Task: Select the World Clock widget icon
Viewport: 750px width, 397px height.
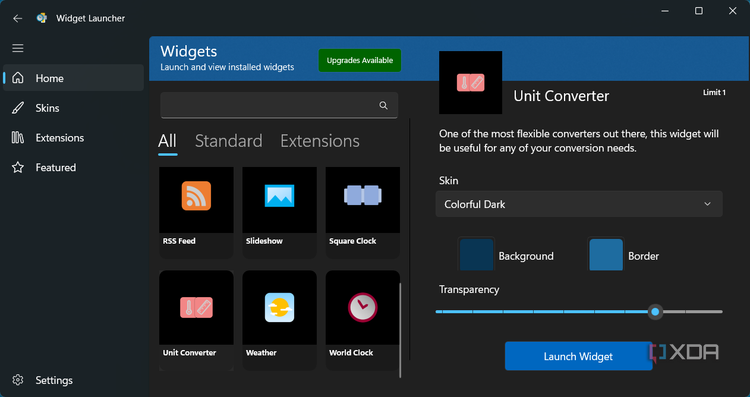Action: click(x=363, y=308)
